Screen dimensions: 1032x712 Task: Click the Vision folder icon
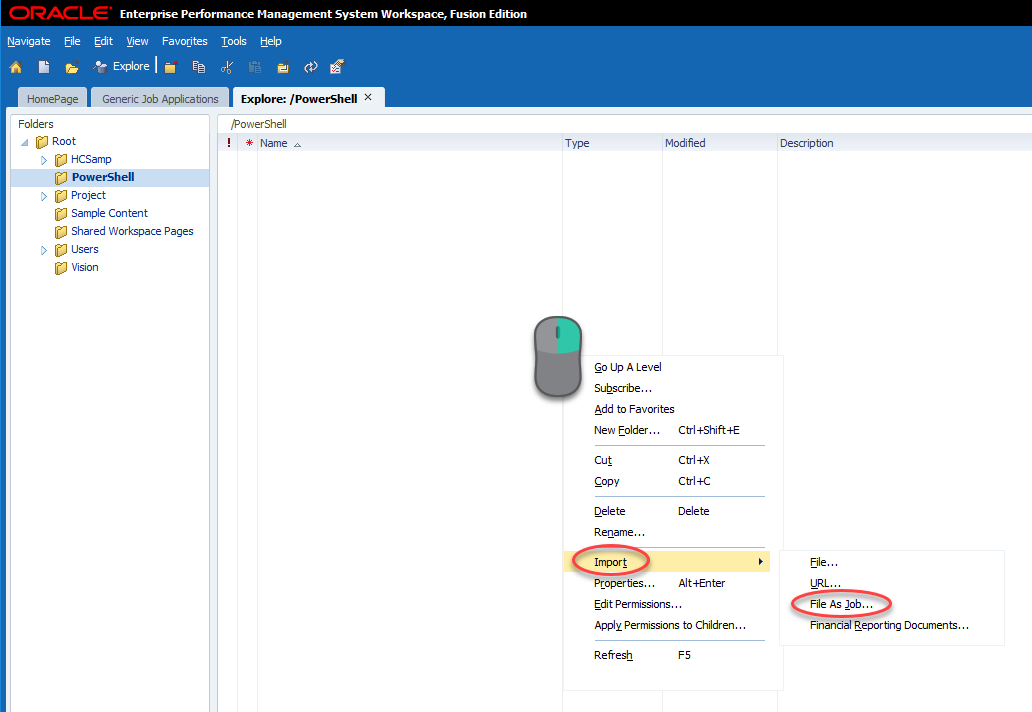click(61, 268)
